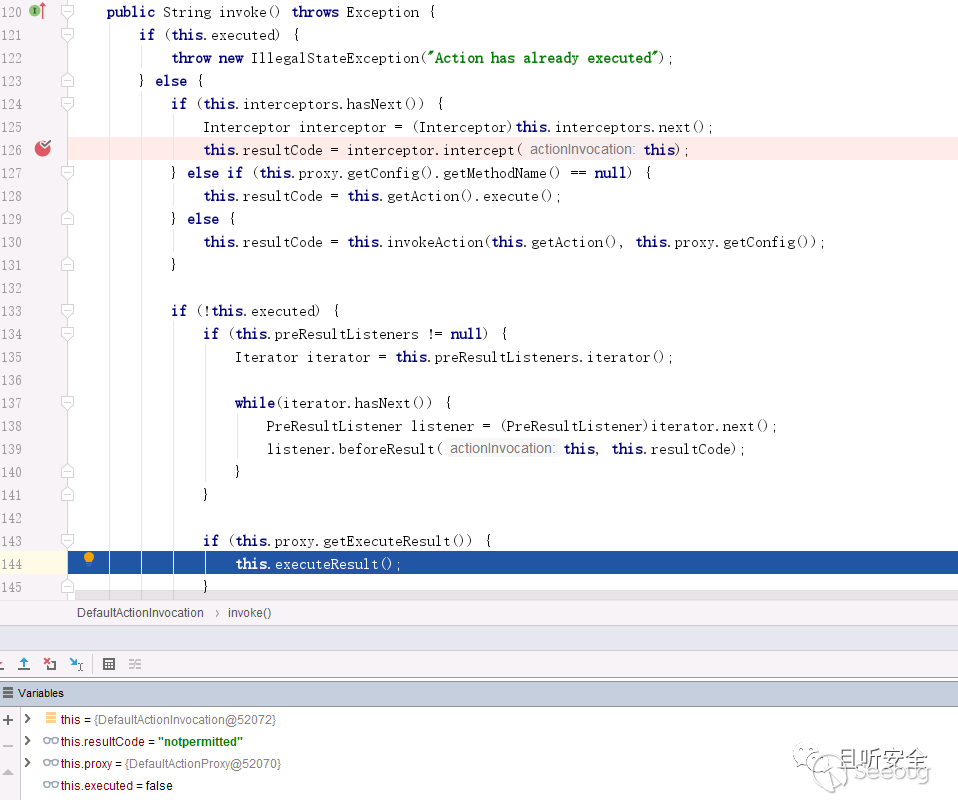
Task: Click the glasses watch icon for this.proxy
Action: pyautogui.click(x=51, y=763)
